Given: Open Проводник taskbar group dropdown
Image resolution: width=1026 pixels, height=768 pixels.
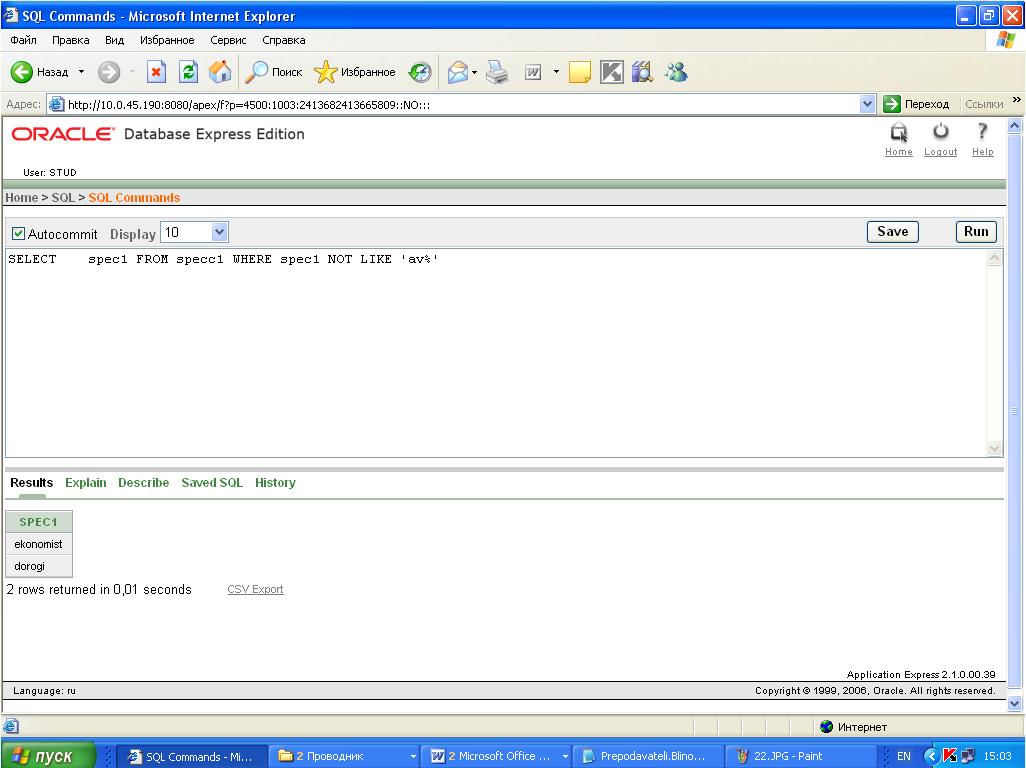Looking at the screenshot, I should [413, 756].
